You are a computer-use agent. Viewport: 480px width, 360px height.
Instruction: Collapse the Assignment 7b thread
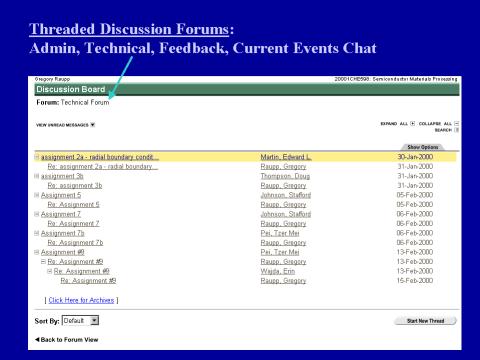(x=37, y=233)
